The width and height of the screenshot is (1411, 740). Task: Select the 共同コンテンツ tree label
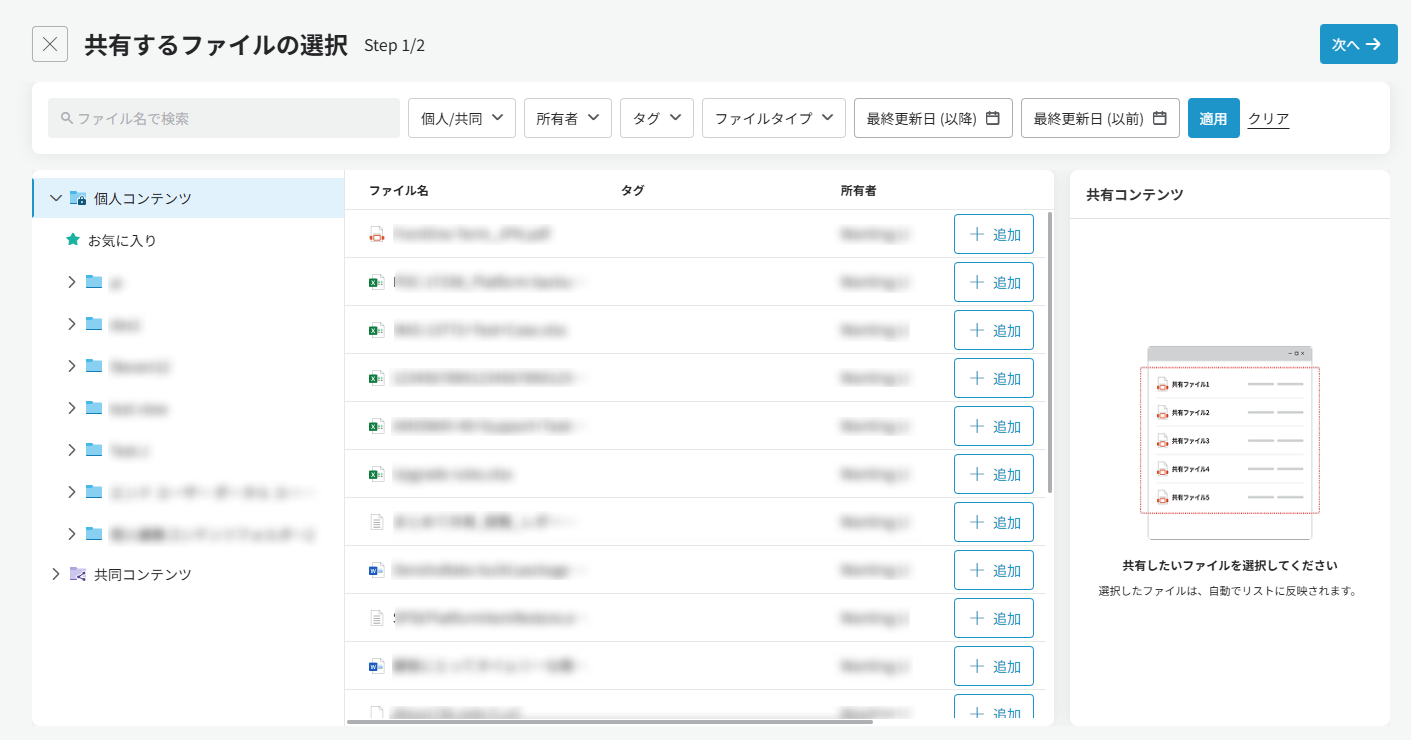pyautogui.click(x=143, y=574)
